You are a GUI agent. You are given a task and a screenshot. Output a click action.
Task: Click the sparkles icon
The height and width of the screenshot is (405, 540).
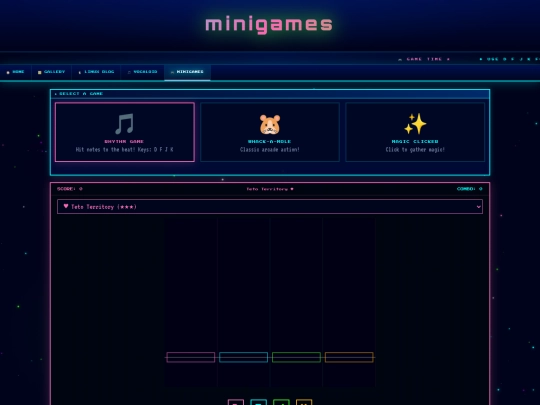point(415,124)
